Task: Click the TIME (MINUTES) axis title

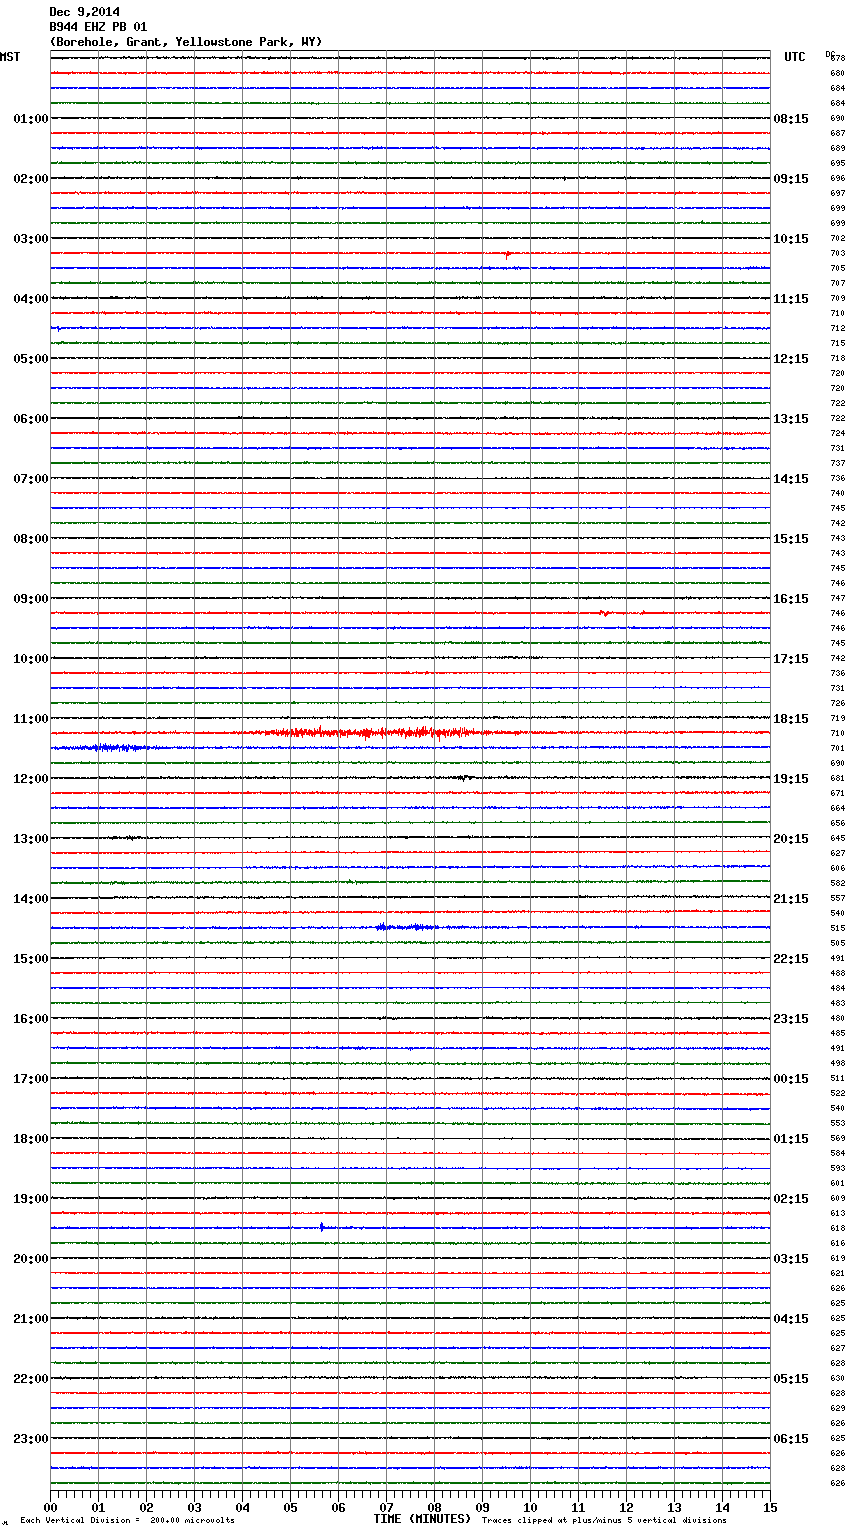Action: (x=422, y=1519)
